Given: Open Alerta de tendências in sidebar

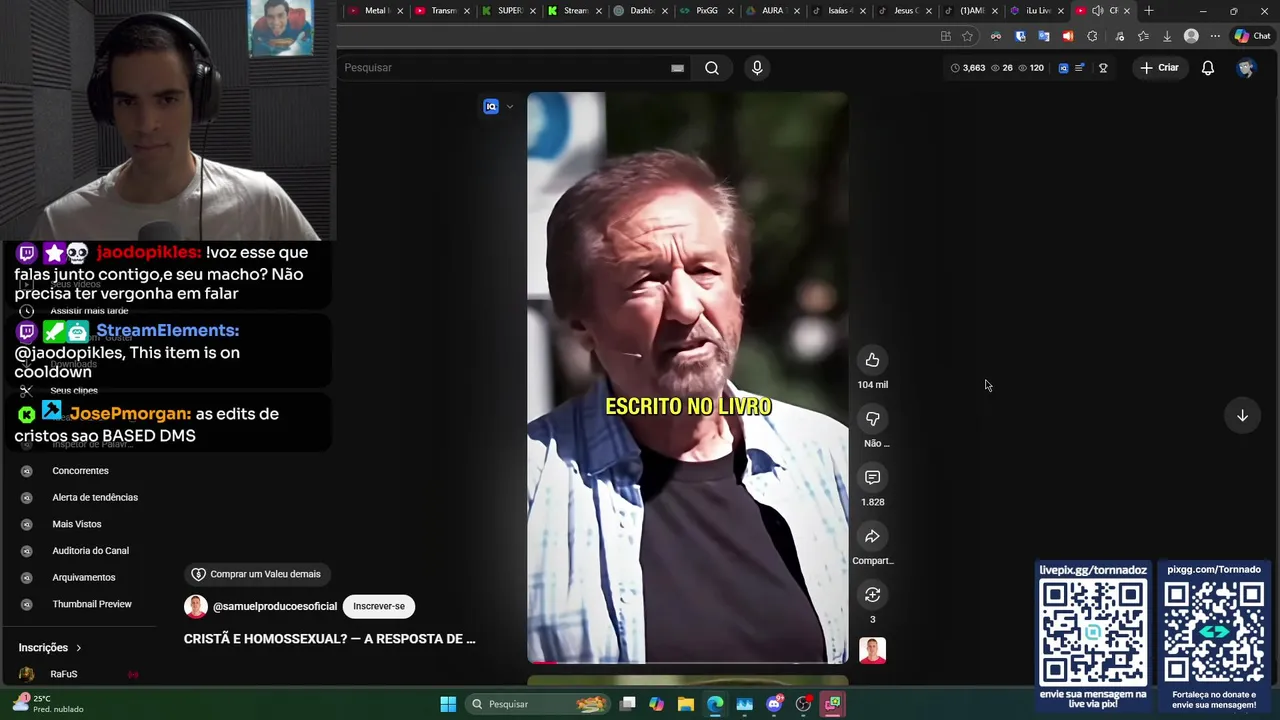Looking at the screenshot, I should (95, 498).
